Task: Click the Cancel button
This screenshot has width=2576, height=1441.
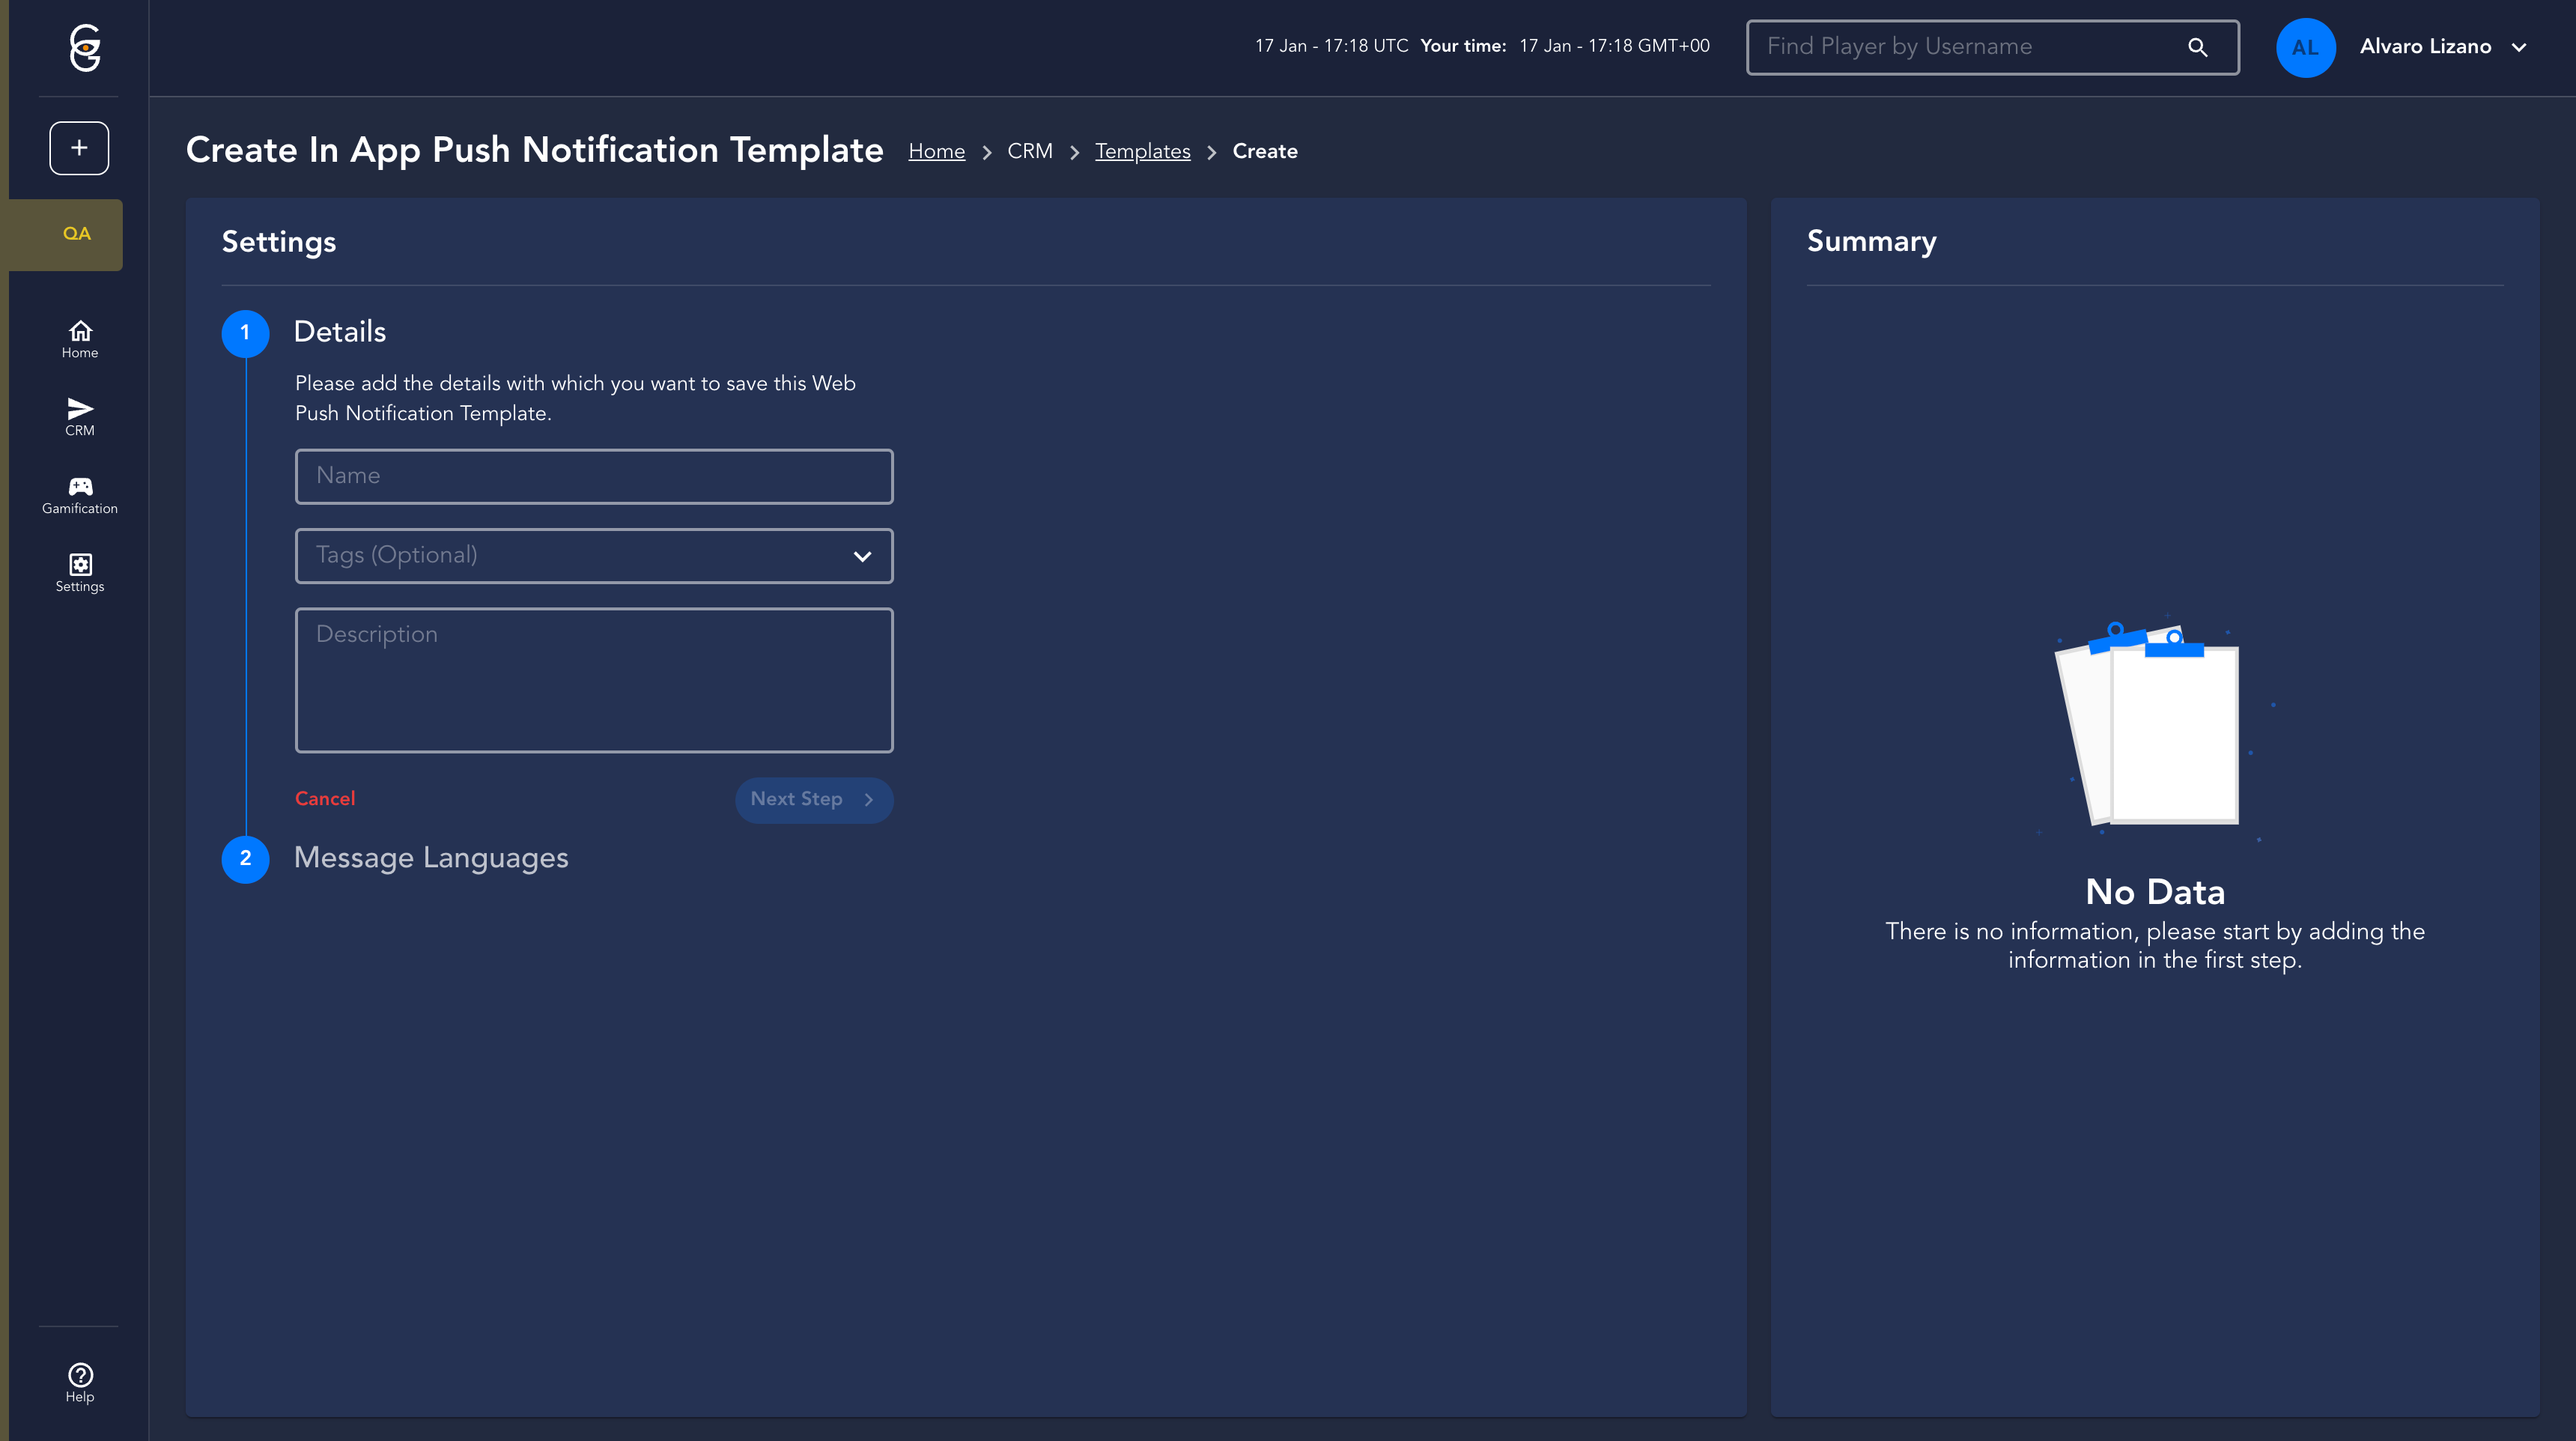Action: point(325,799)
